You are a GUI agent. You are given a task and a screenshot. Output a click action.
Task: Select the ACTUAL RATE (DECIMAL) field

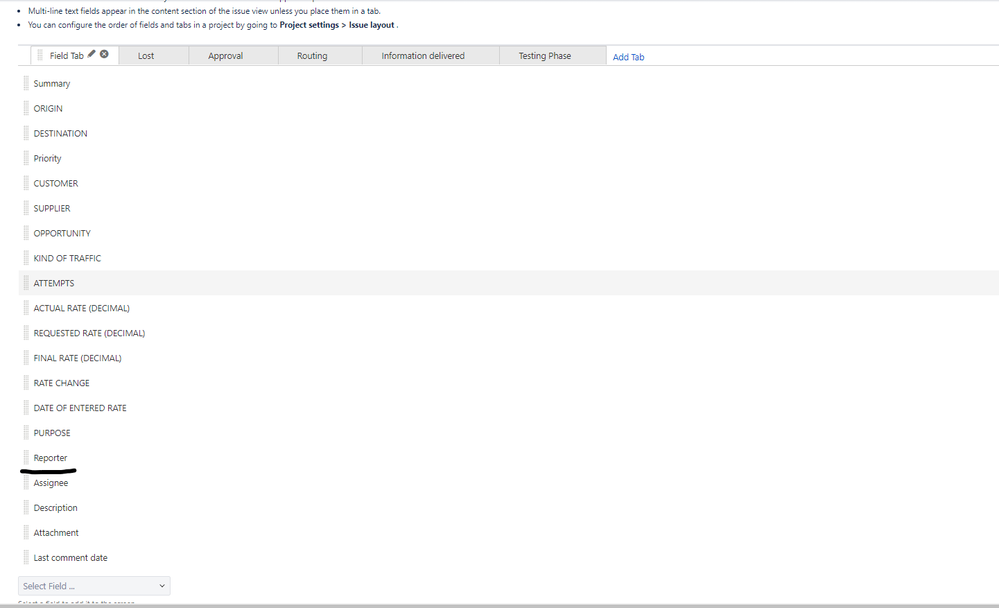pos(508,308)
